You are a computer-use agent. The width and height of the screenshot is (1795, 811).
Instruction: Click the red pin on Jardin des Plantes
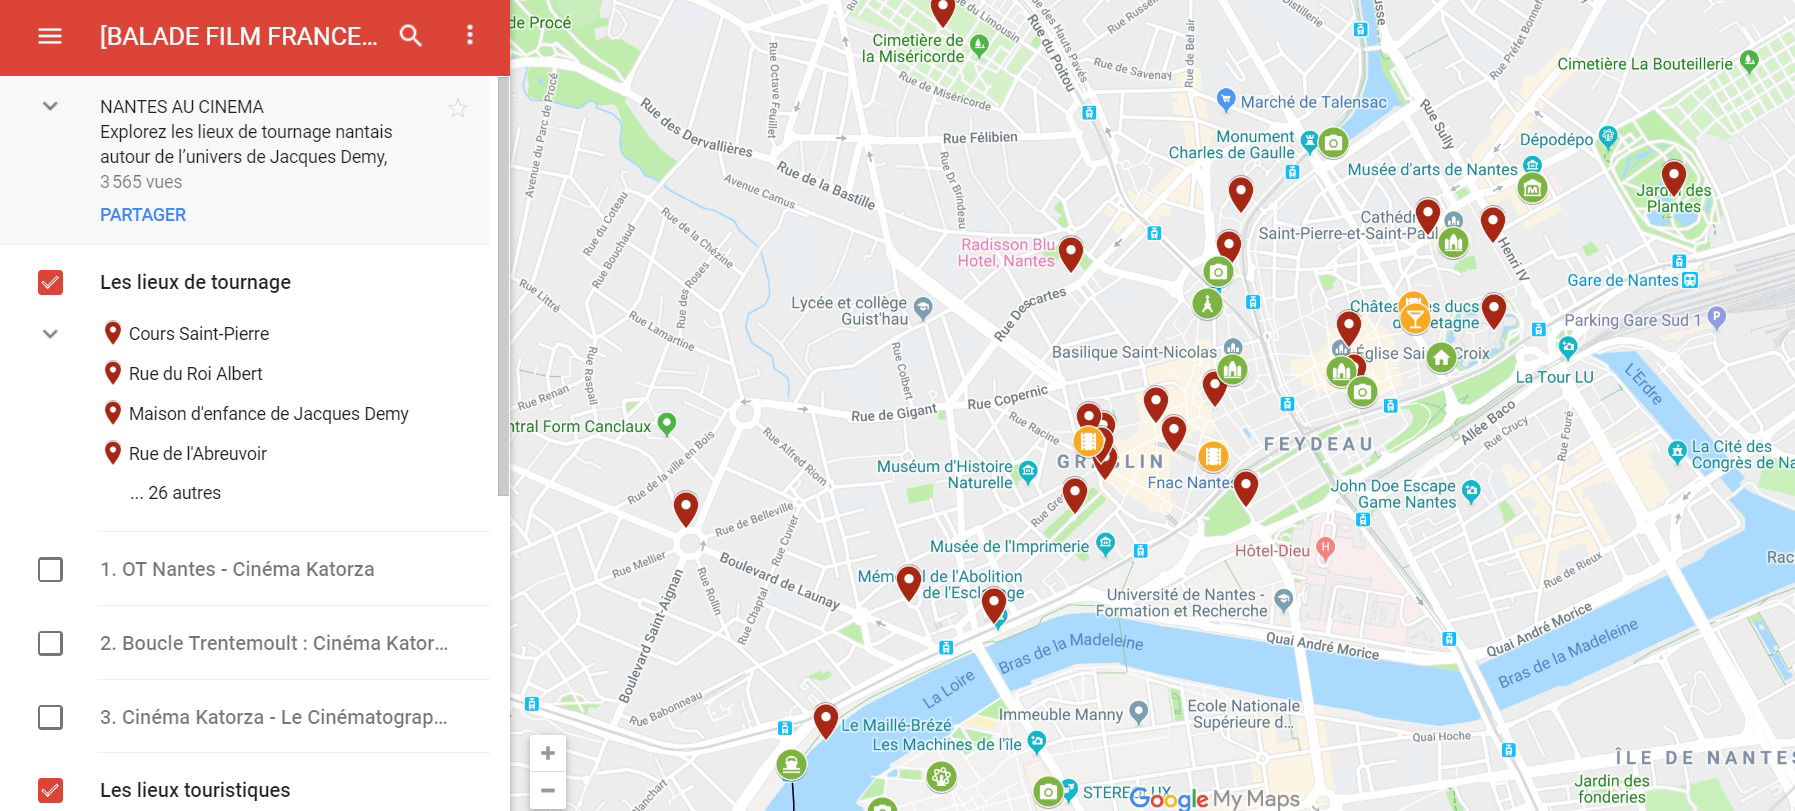1673,178
